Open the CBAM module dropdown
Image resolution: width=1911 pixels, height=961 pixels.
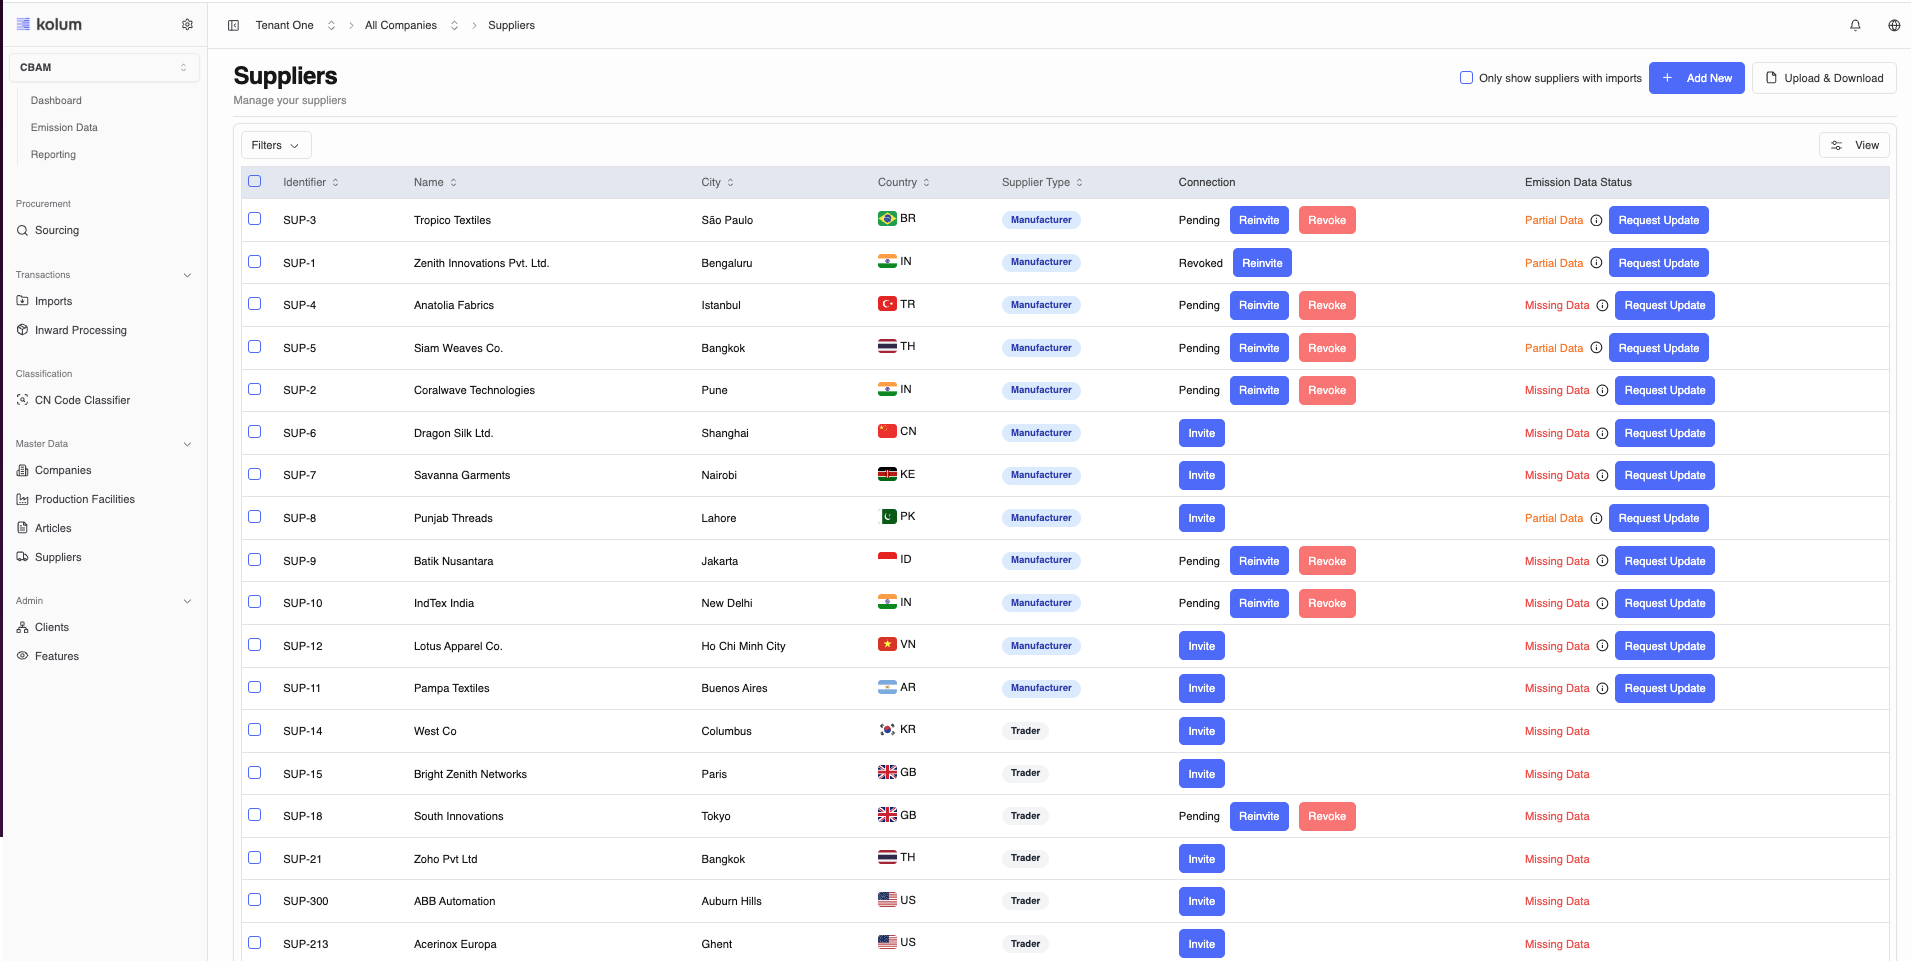coord(104,68)
